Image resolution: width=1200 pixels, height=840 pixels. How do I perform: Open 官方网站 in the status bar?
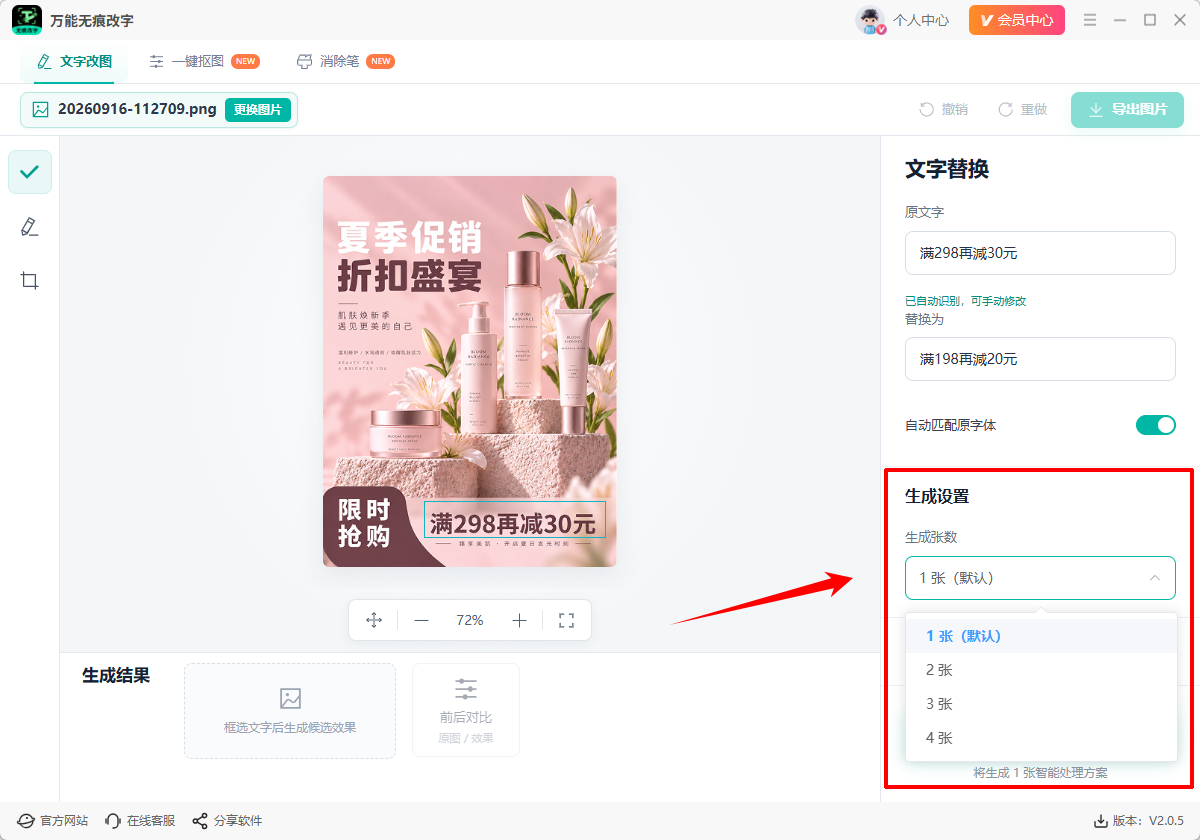click(53, 821)
